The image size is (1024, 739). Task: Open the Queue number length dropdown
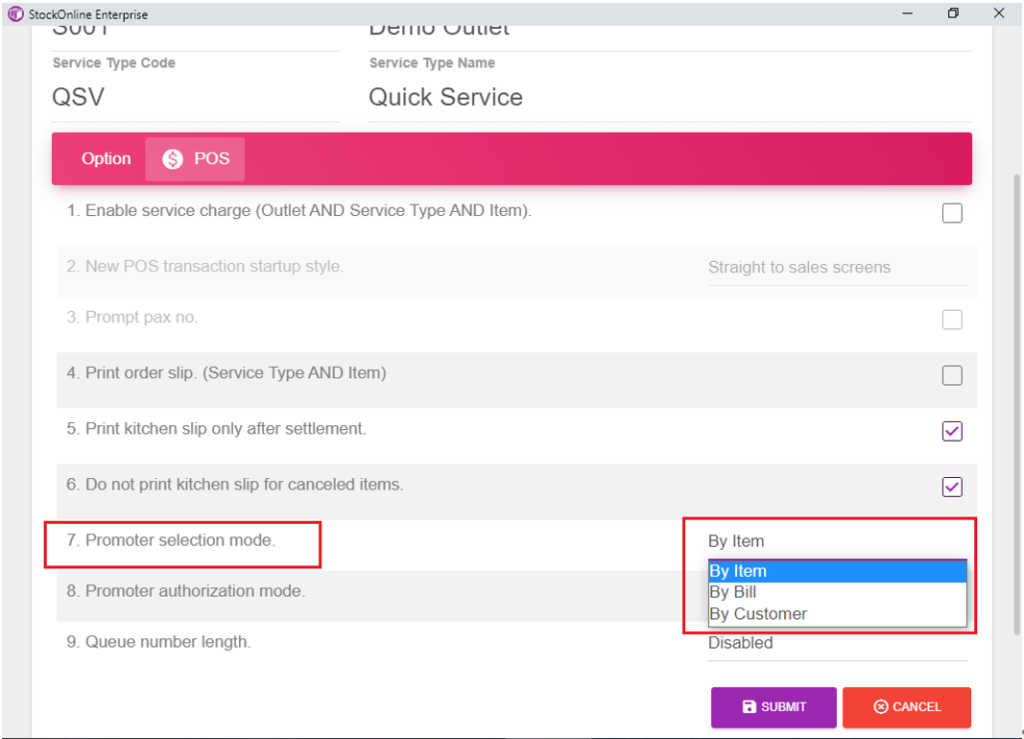(x=836, y=643)
